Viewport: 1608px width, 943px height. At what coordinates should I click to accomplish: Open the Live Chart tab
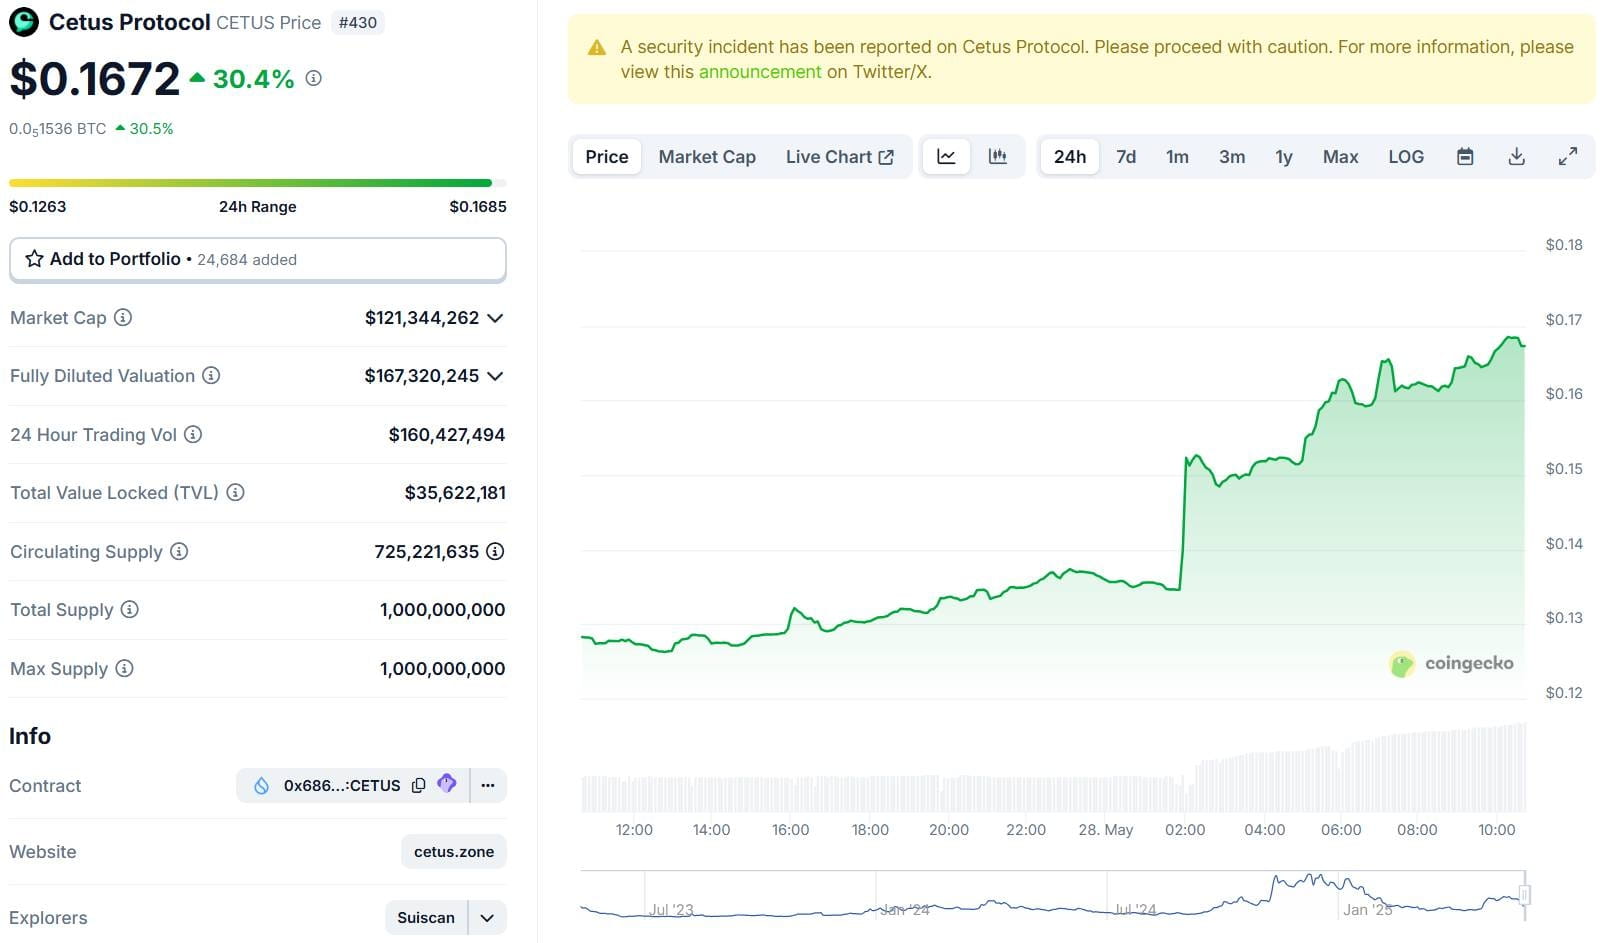tap(839, 157)
